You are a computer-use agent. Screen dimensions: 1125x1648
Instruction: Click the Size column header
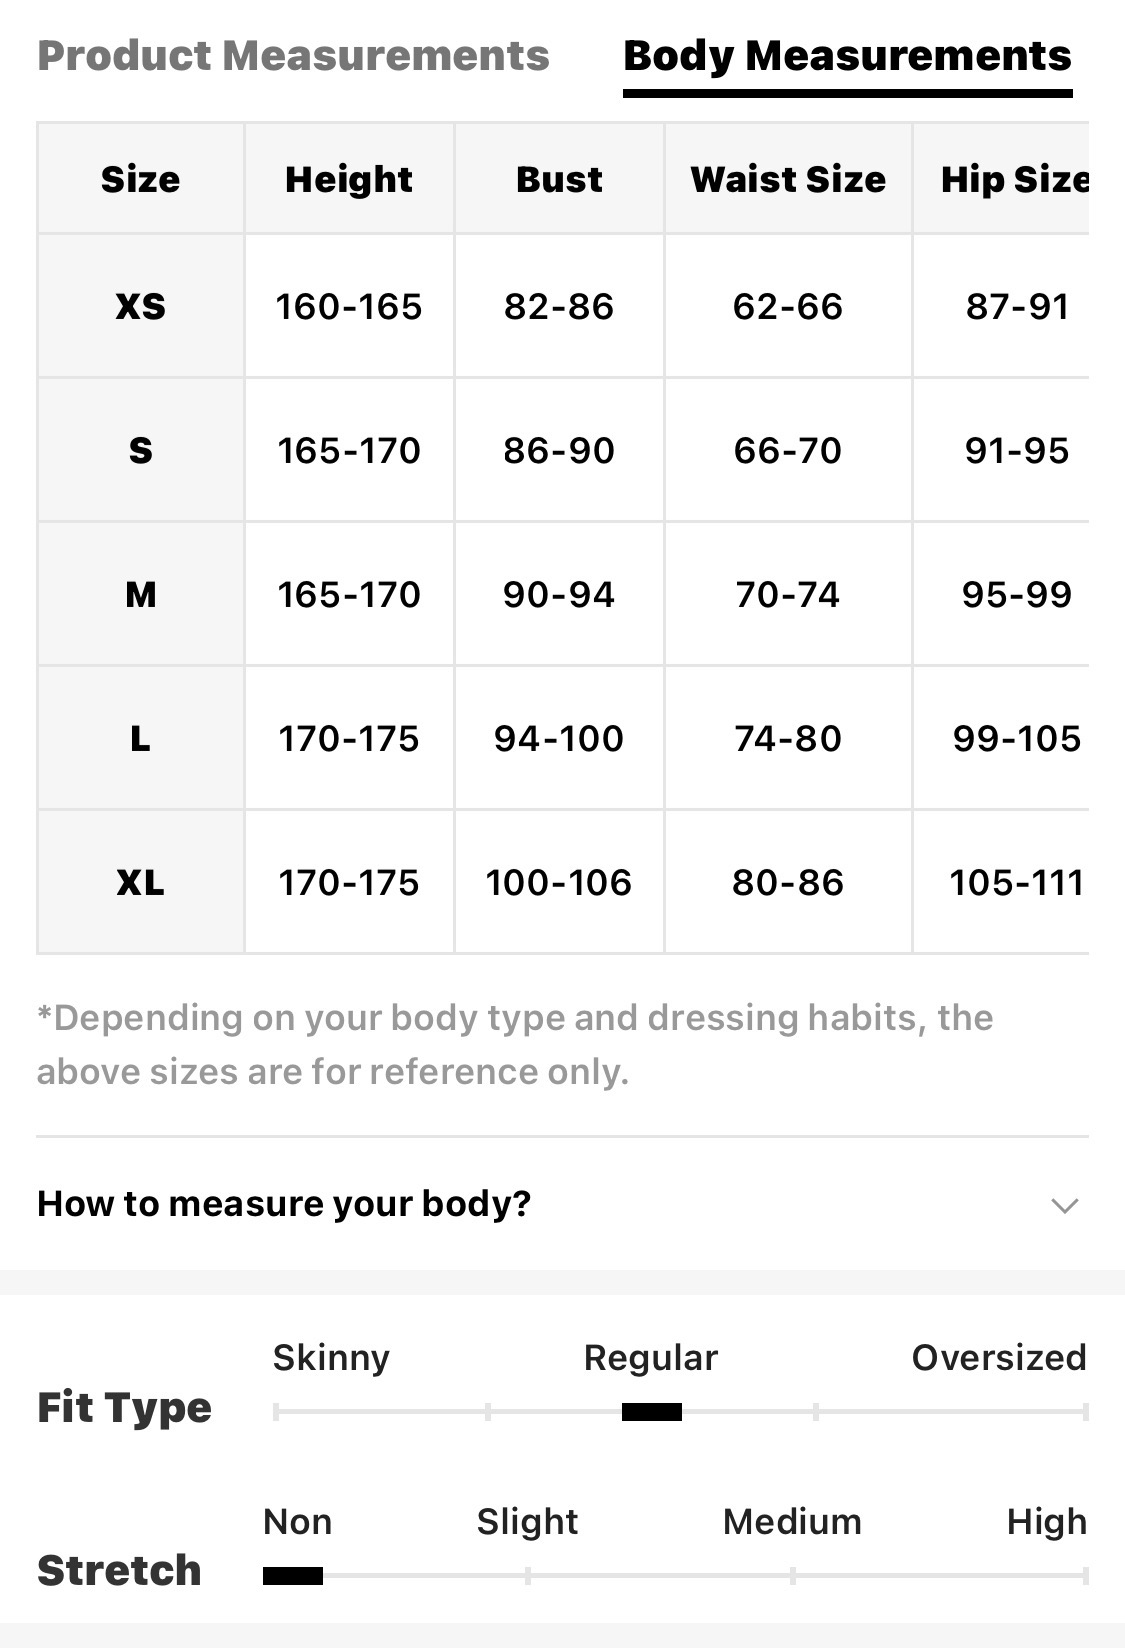point(141,179)
